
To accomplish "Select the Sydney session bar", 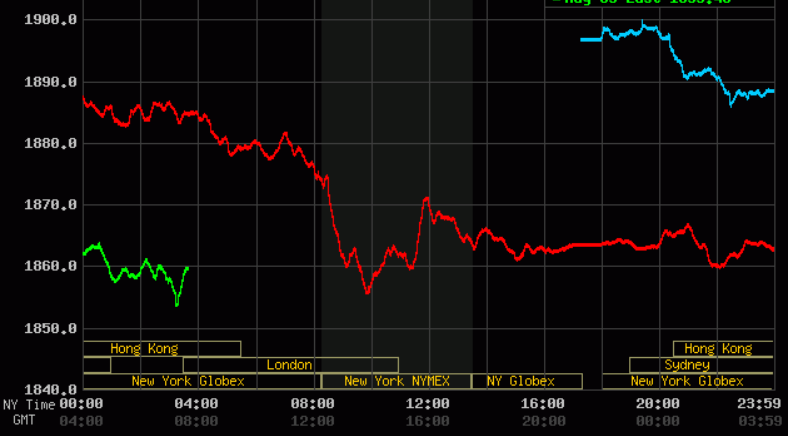I will click(x=686, y=365).
